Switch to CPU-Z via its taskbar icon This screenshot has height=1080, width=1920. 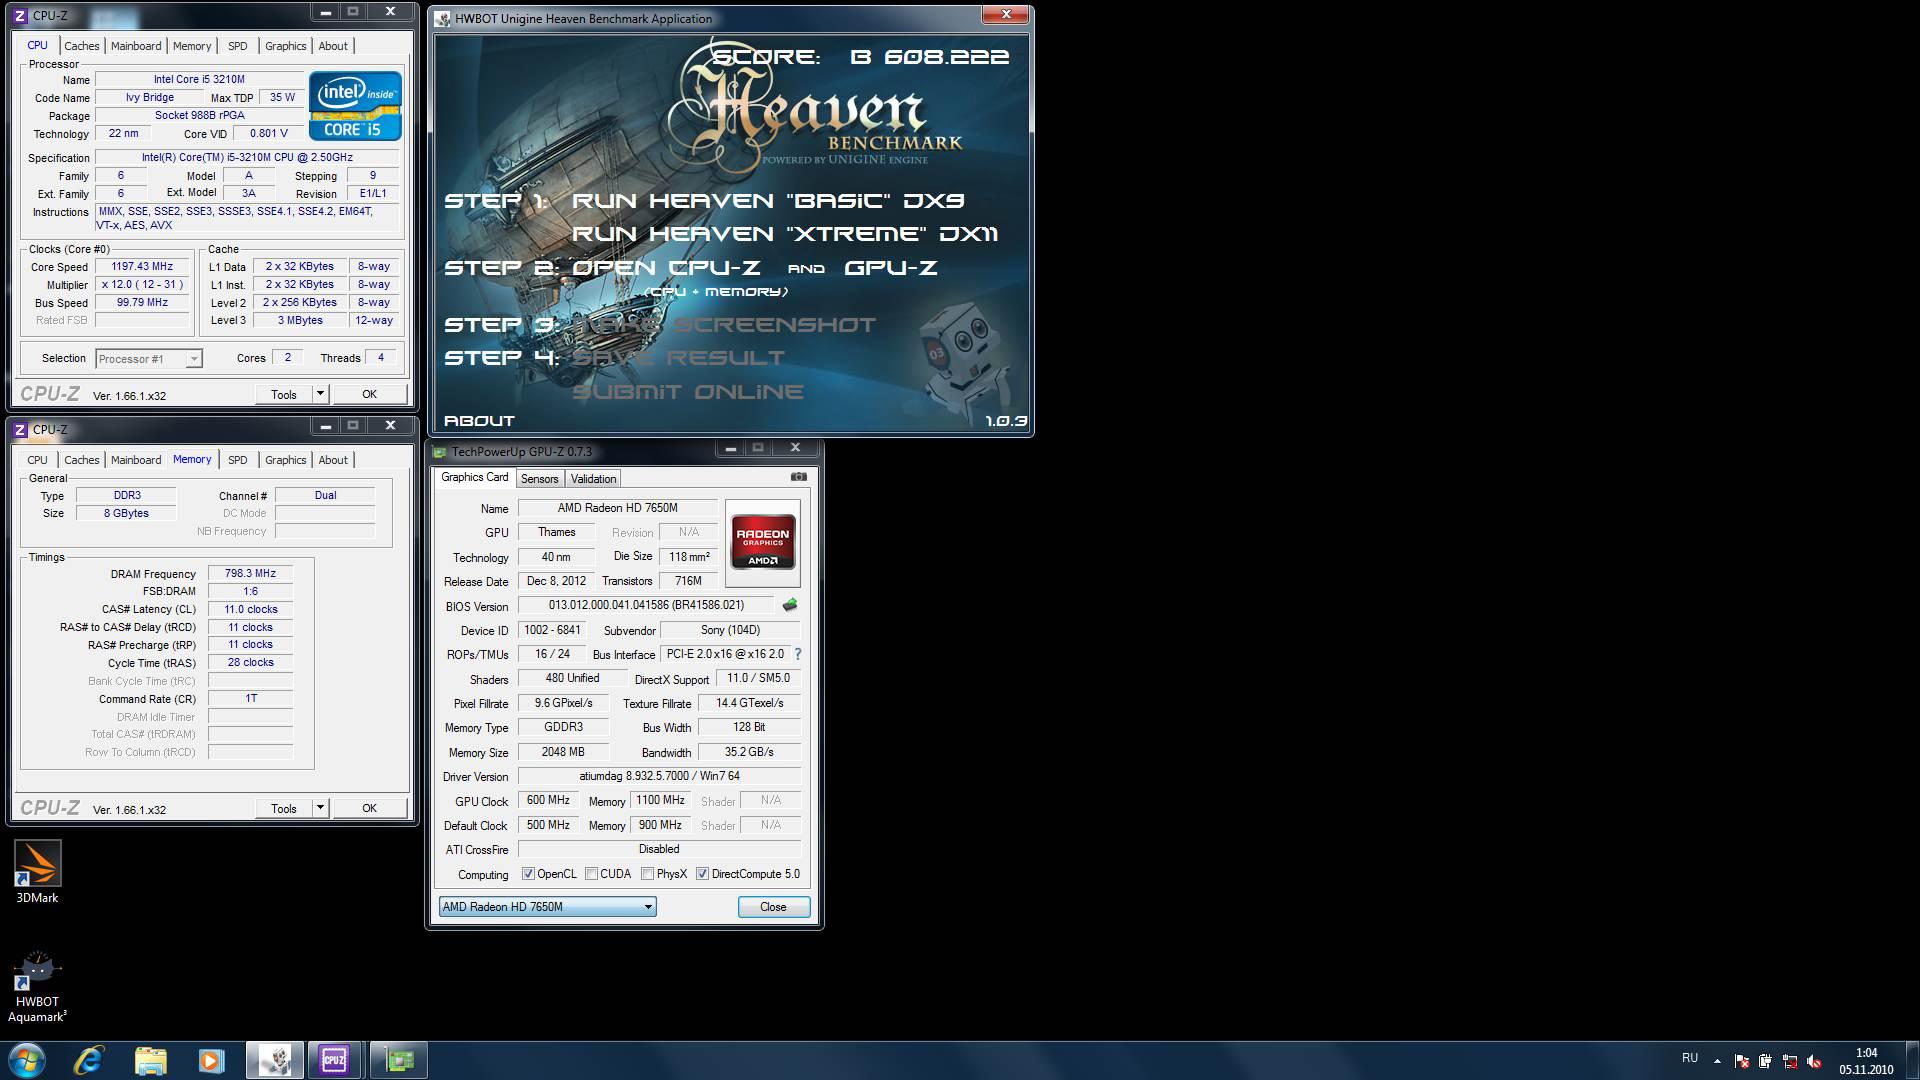pos(334,1060)
